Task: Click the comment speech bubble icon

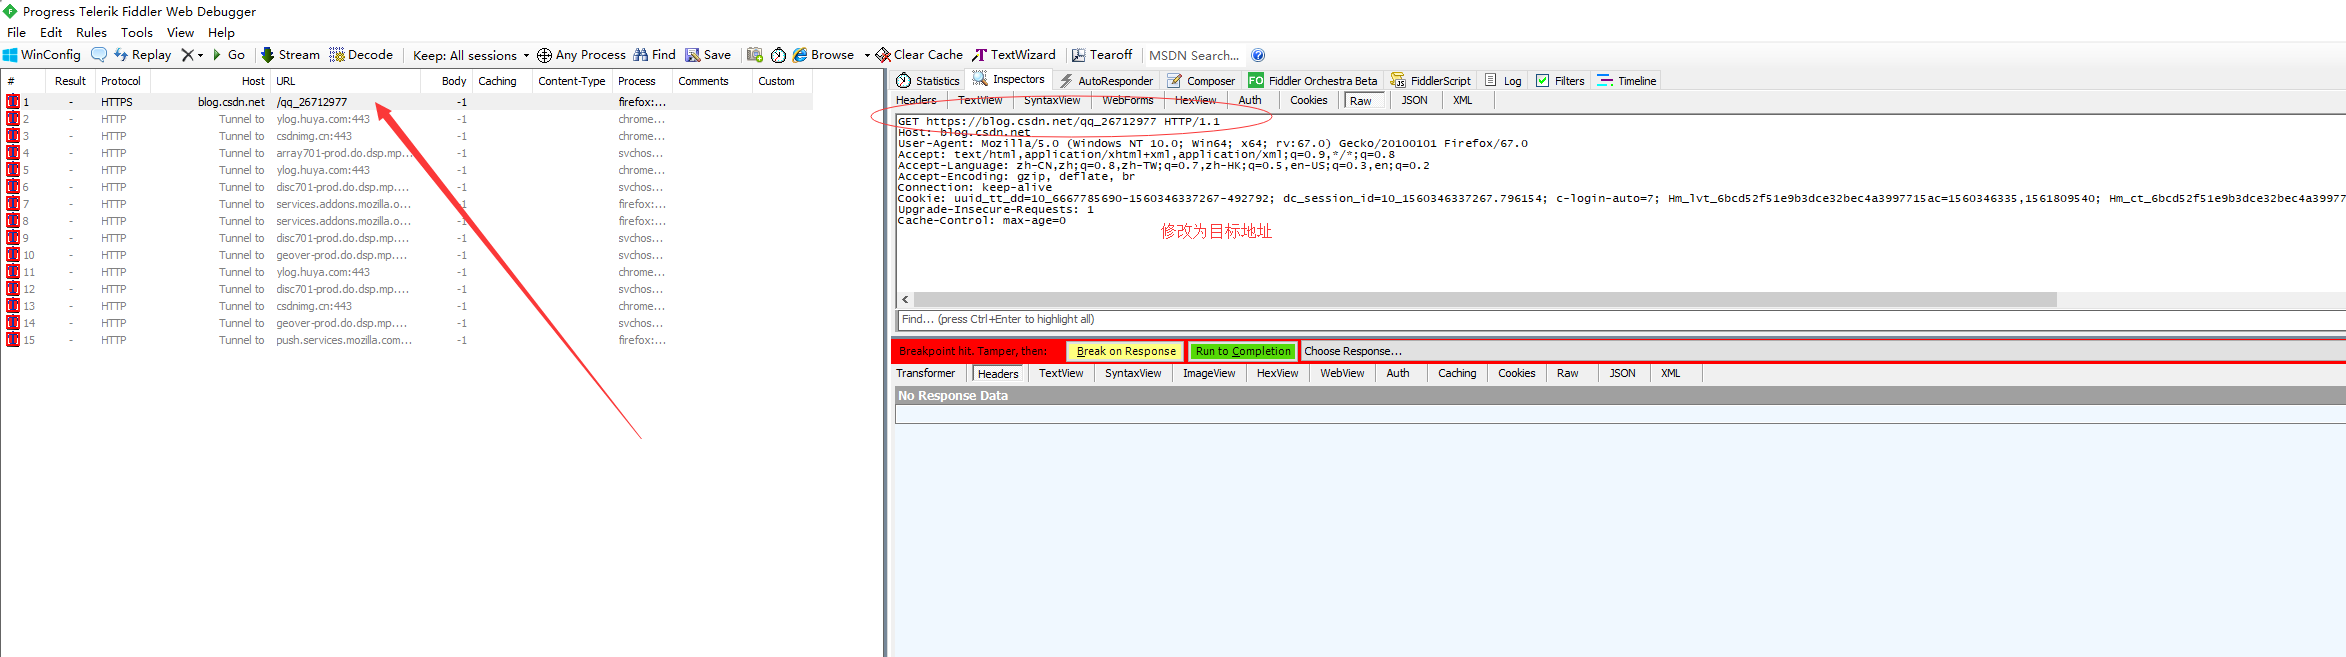Action: pos(99,55)
